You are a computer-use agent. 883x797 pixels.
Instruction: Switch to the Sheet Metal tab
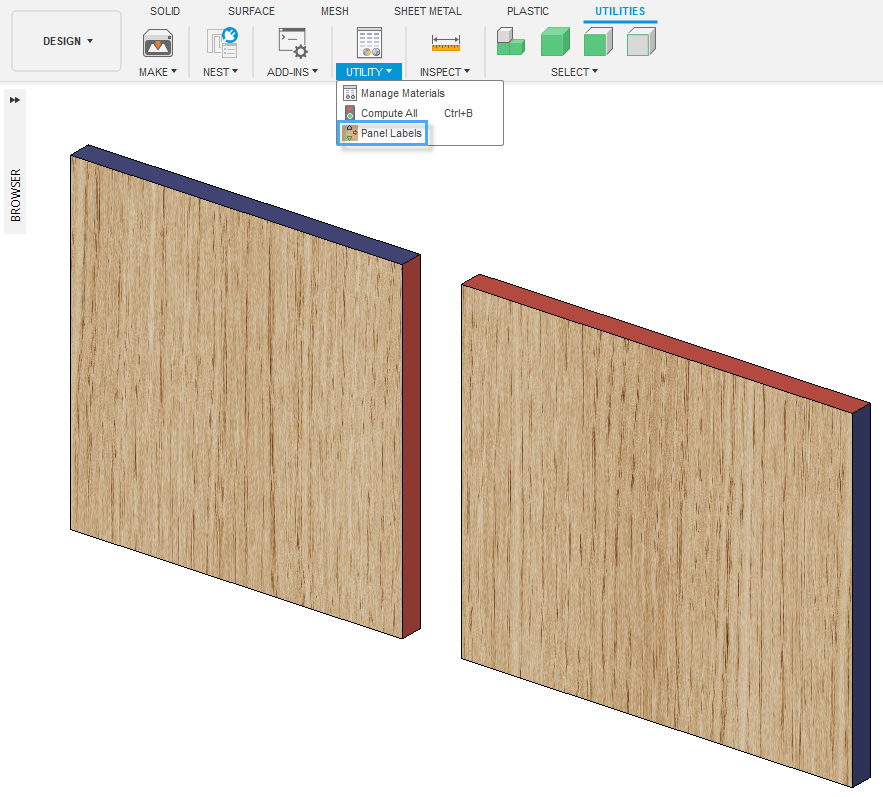pos(427,11)
